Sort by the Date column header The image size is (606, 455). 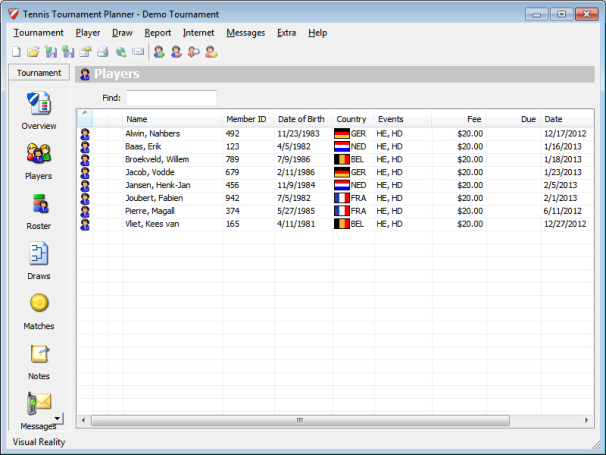click(x=567, y=119)
